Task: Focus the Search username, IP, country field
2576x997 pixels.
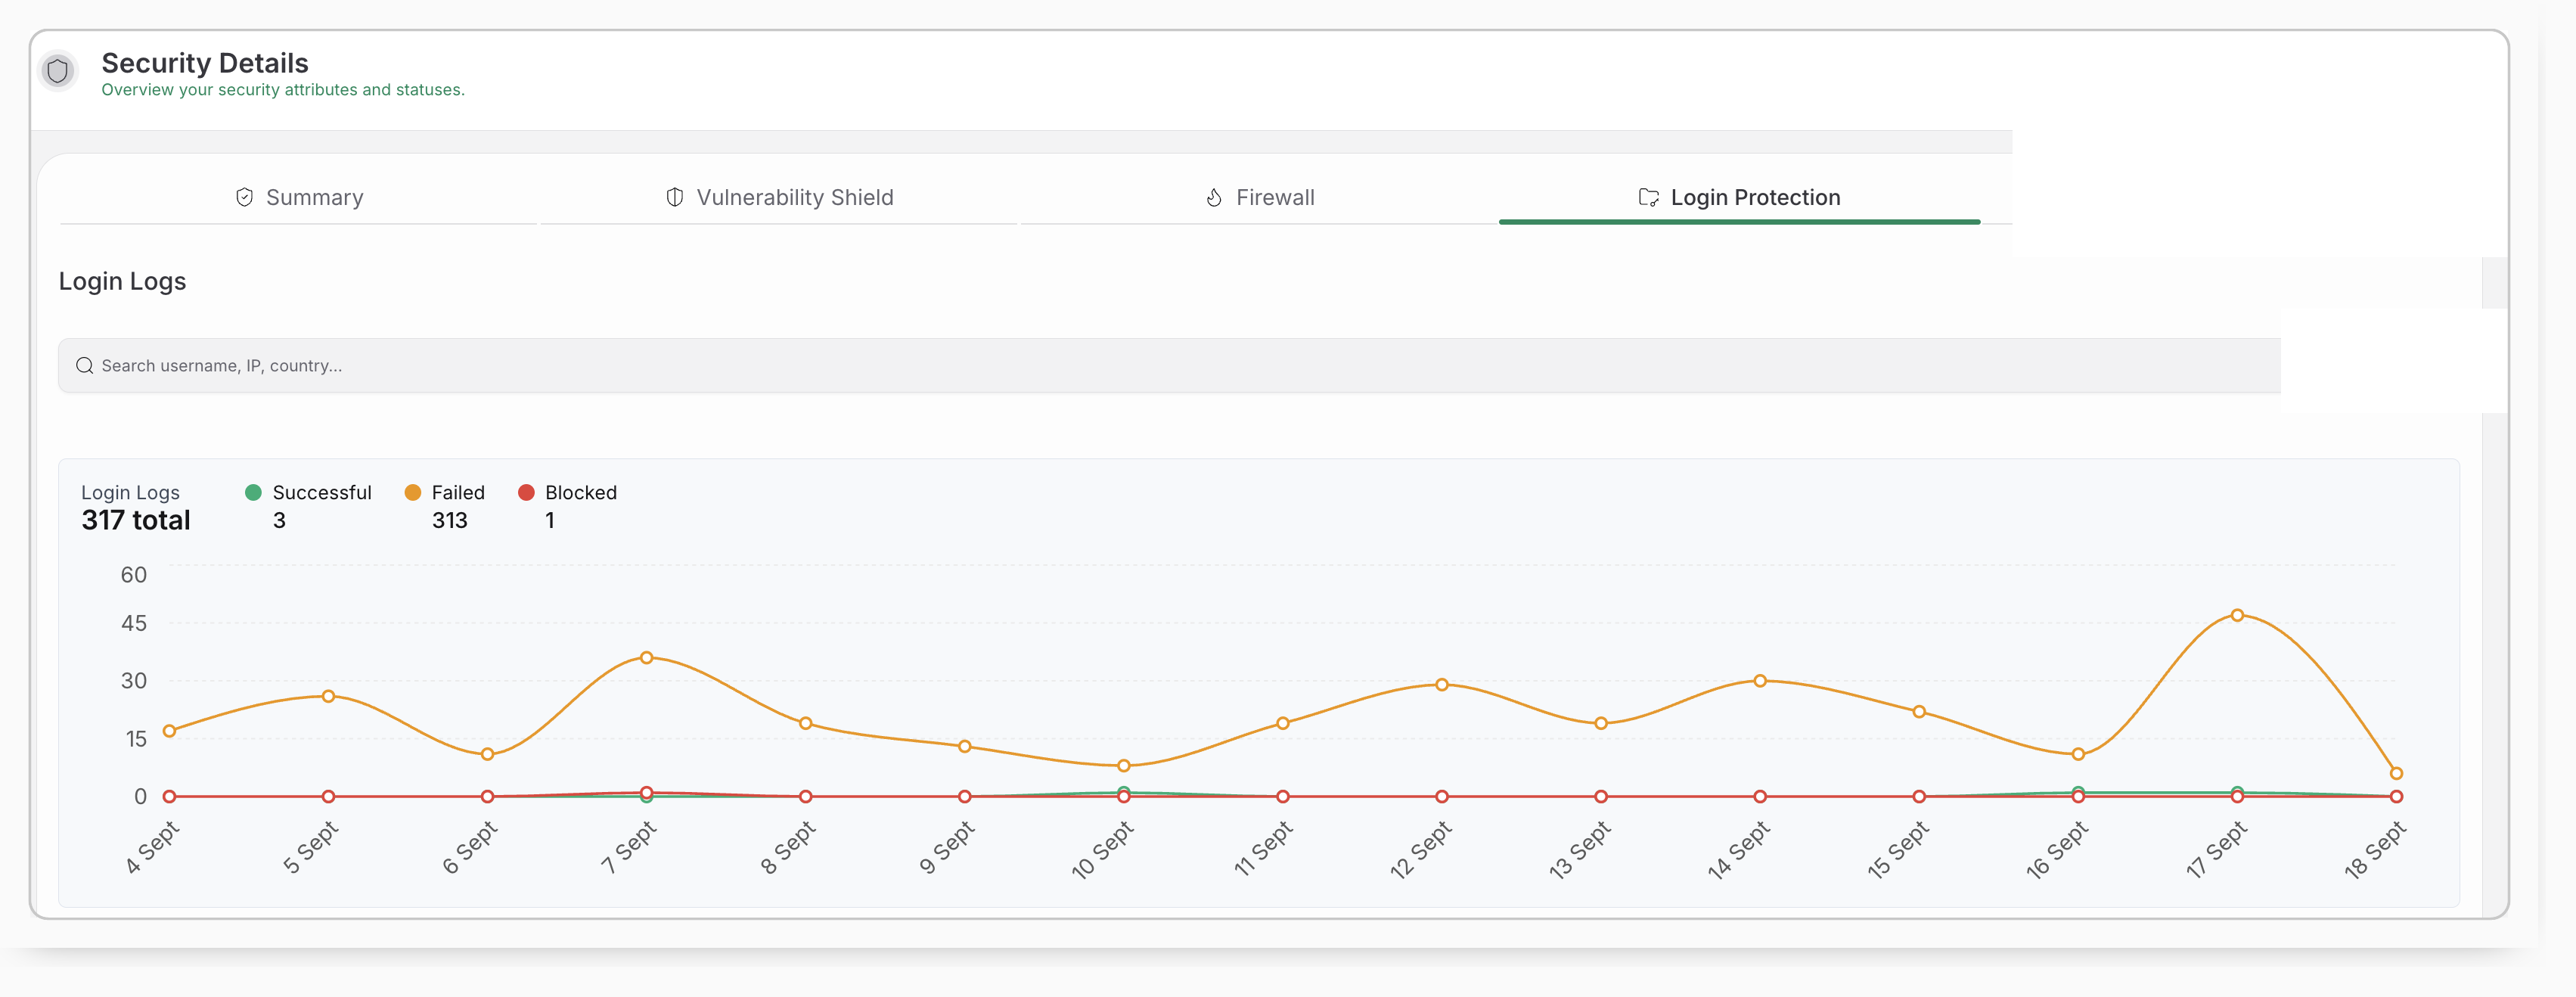Action: click(1169, 366)
